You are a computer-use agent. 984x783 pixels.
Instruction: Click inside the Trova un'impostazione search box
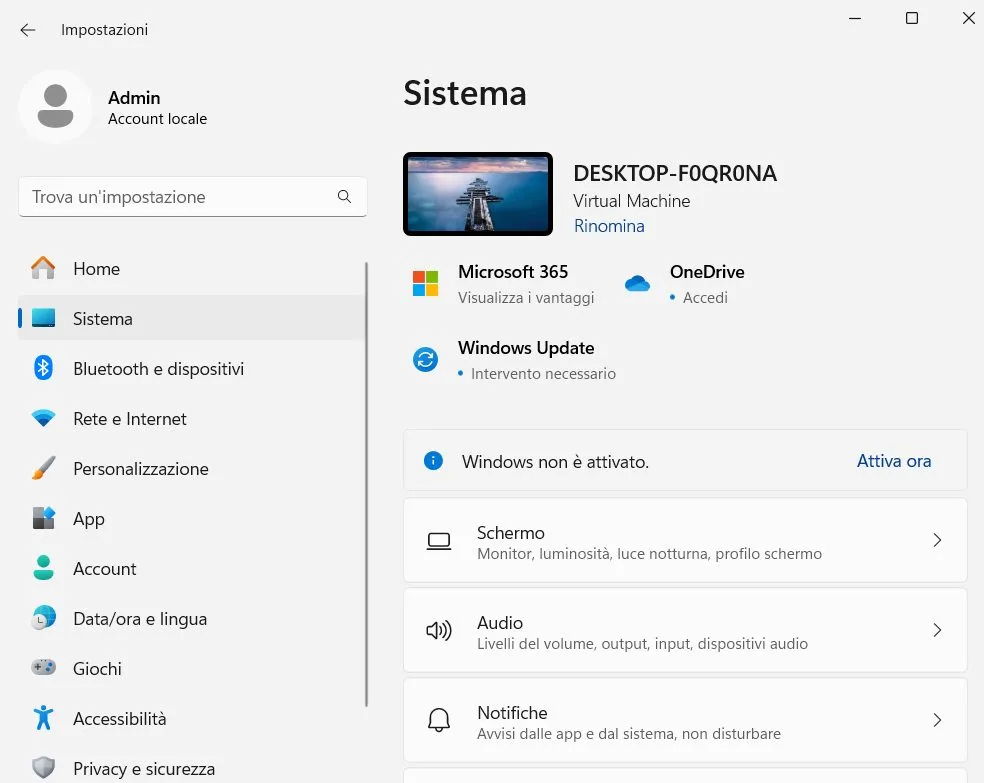tap(180, 196)
